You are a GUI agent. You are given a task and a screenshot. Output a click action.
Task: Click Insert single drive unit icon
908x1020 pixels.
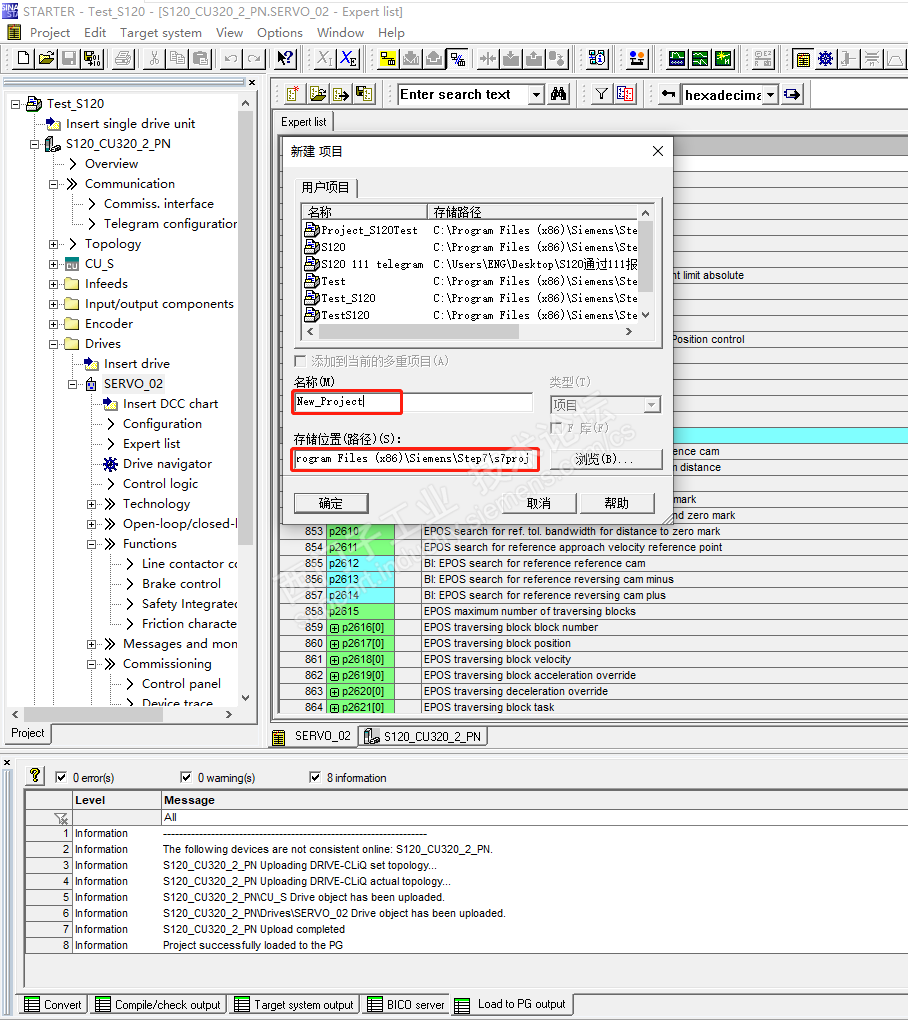click(x=53, y=124)
